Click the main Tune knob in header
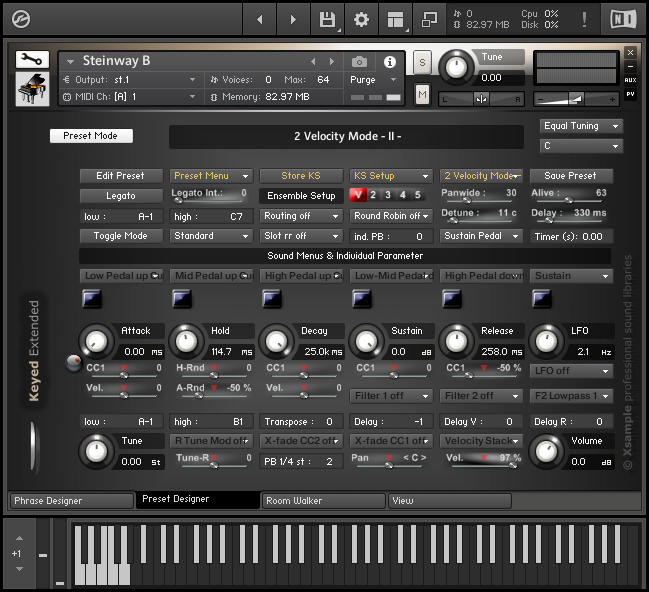Image resolution: width=649 pixels, height=592 pixels. pos(457,67)
